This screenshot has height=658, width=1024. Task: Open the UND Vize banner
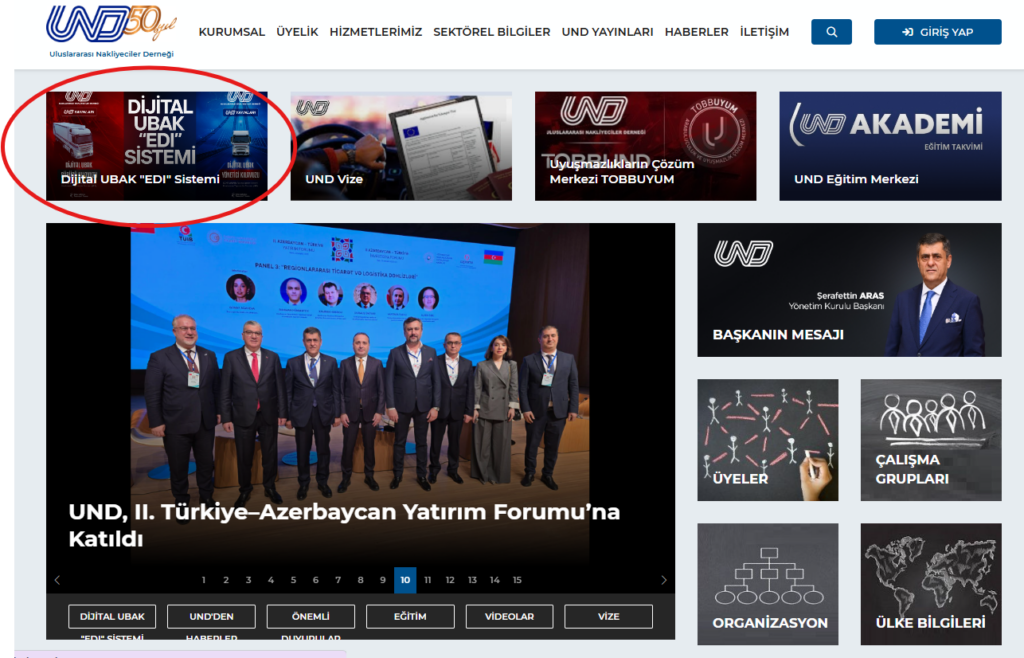(x=401, y=146)
